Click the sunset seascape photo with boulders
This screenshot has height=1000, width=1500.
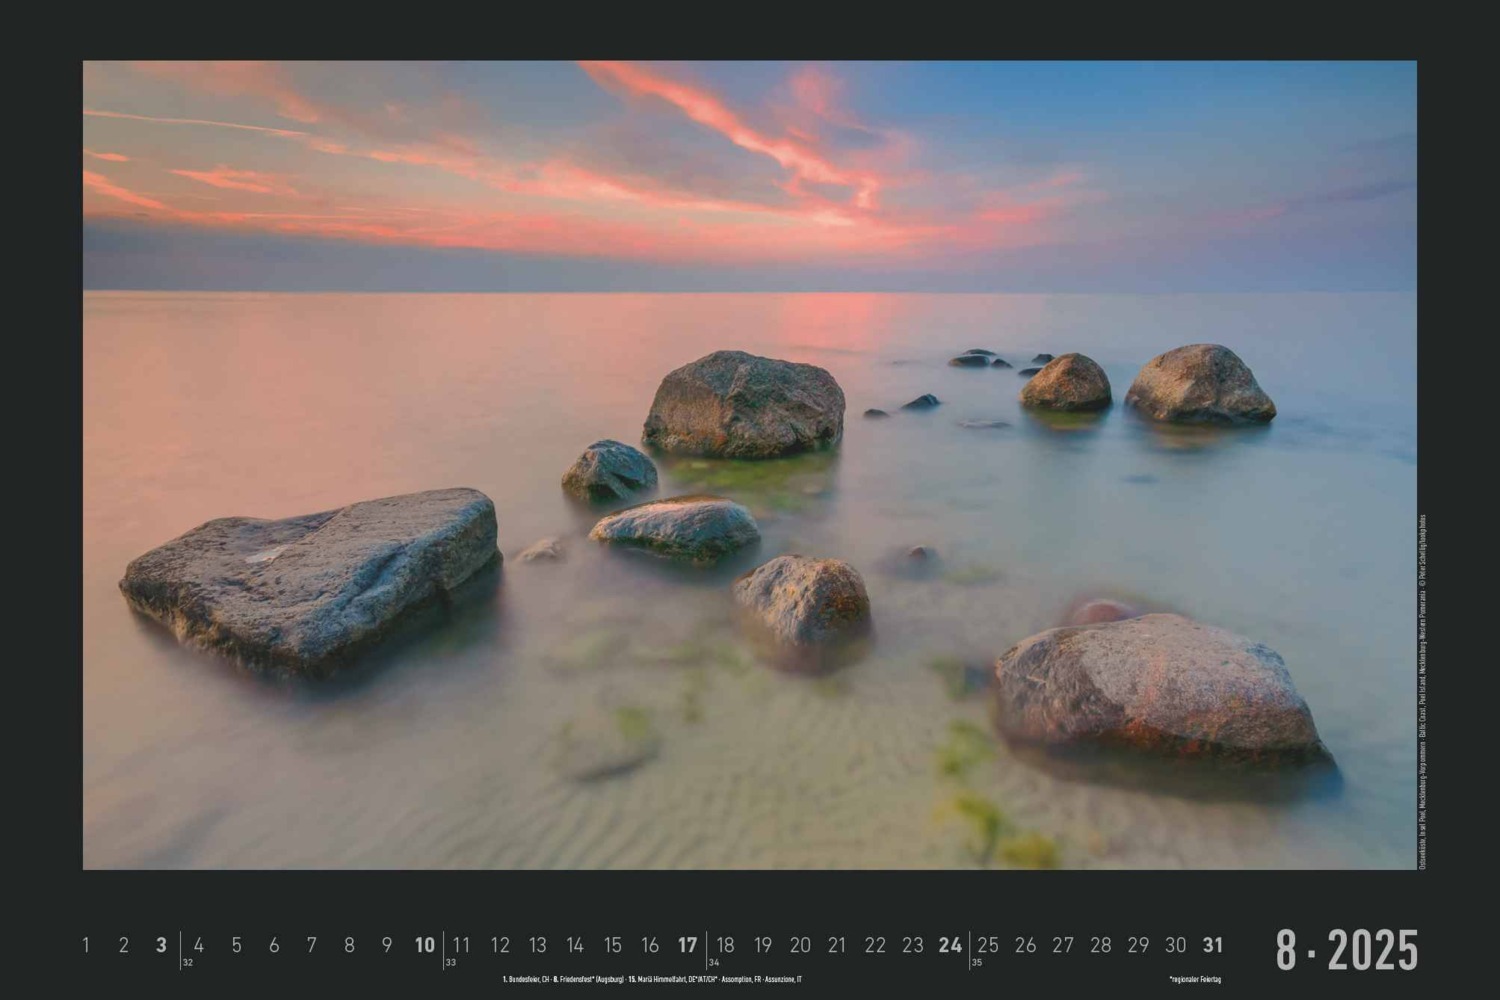(749, 465)
